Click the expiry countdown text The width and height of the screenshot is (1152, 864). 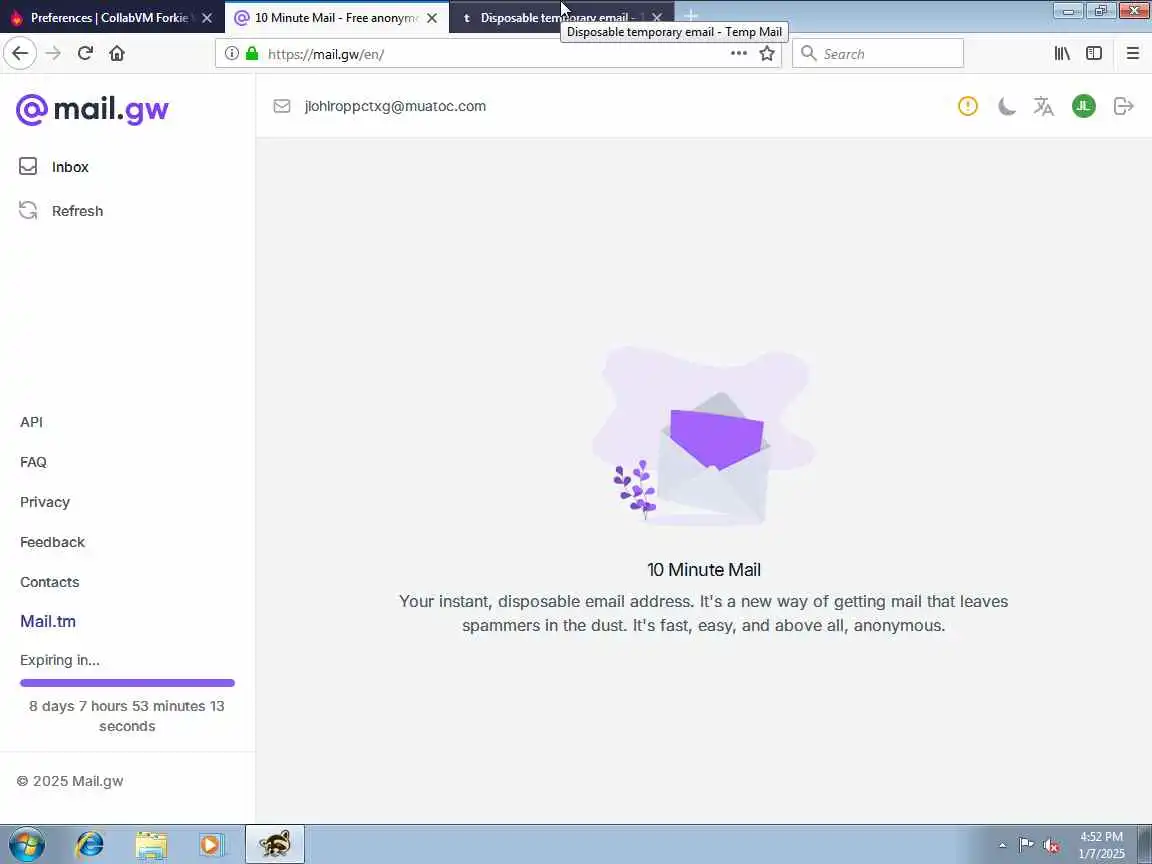[127, 716]
